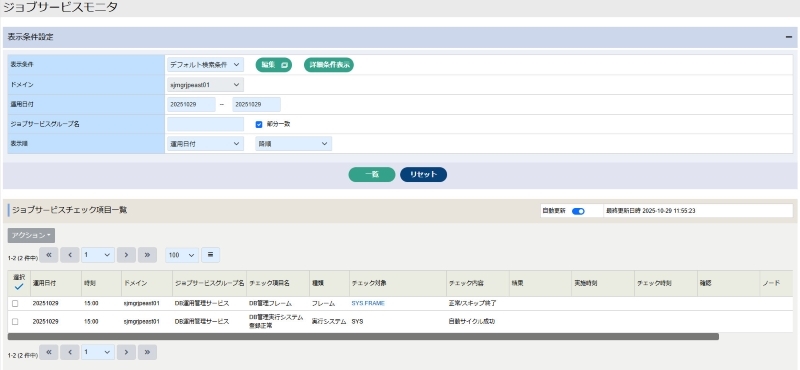The height and width of the screenshot is (370, 800).
Task: Click the ジョブサービスグループ名 input field
Action: tap(205, 124)
